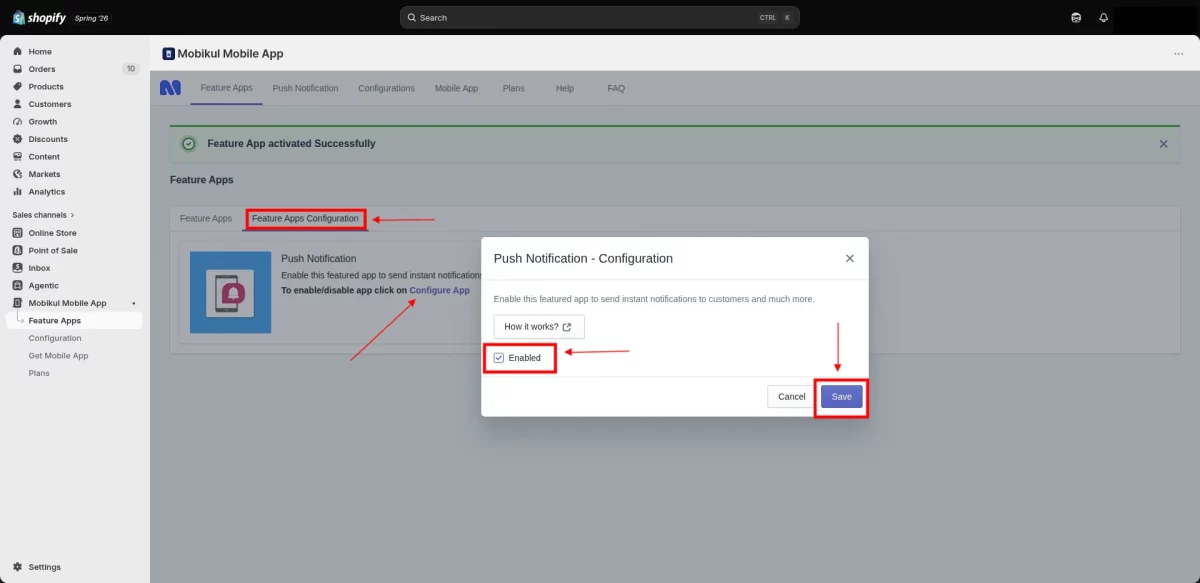The width and height of the screenshot is (1200, 583).
Task: Open the FAQ tab
Action: pyautogui.click(x=616, y=88)
